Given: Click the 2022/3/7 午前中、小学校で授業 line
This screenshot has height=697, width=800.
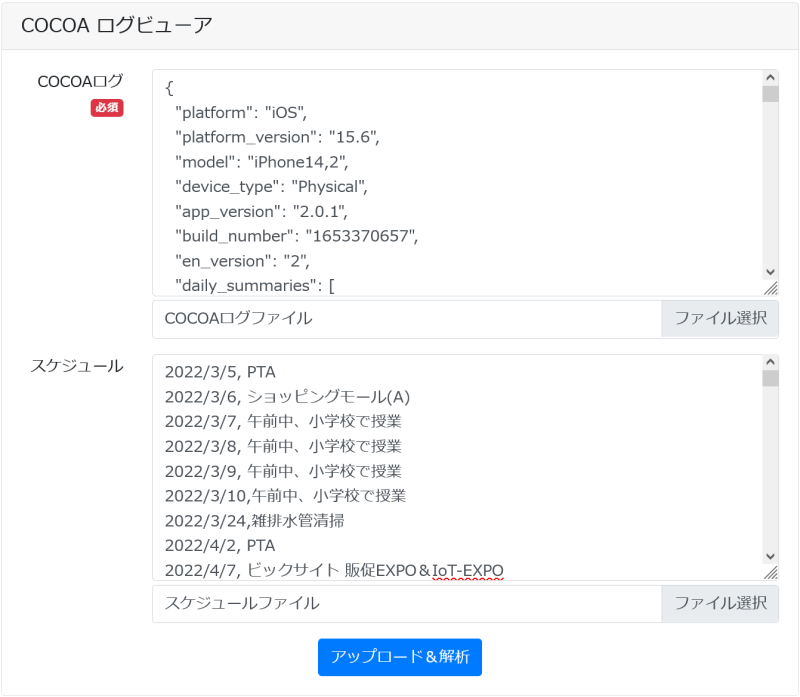Looking at the screenshot, I should point(283,421).
